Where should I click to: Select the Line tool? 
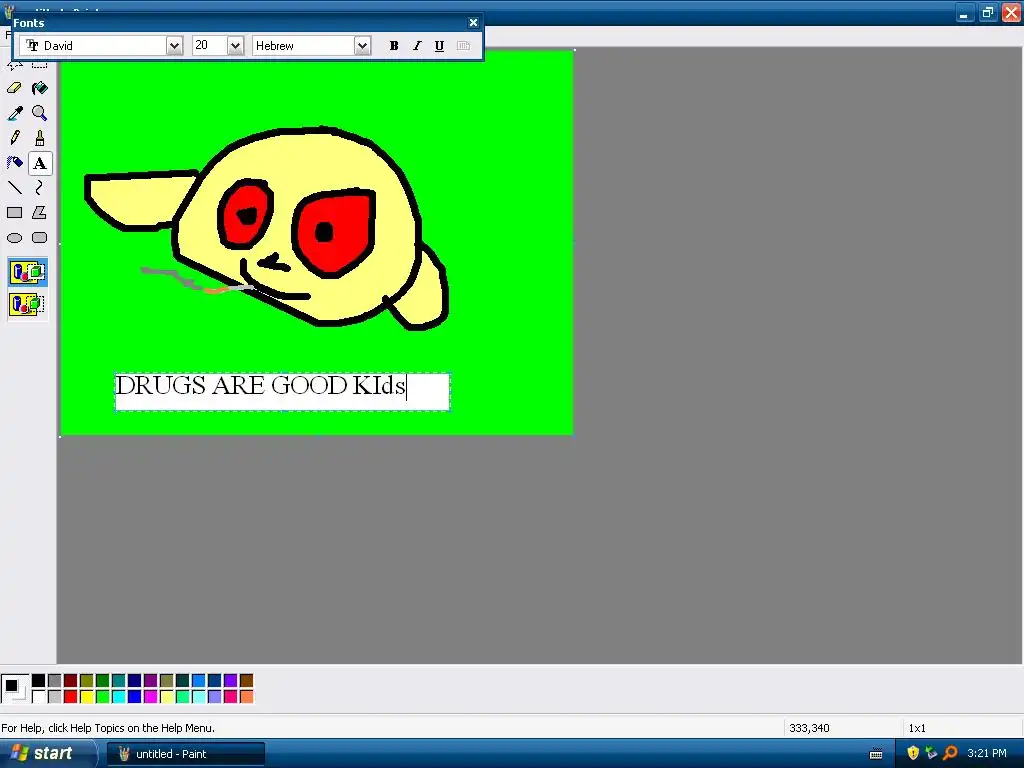tap(14, 188)
